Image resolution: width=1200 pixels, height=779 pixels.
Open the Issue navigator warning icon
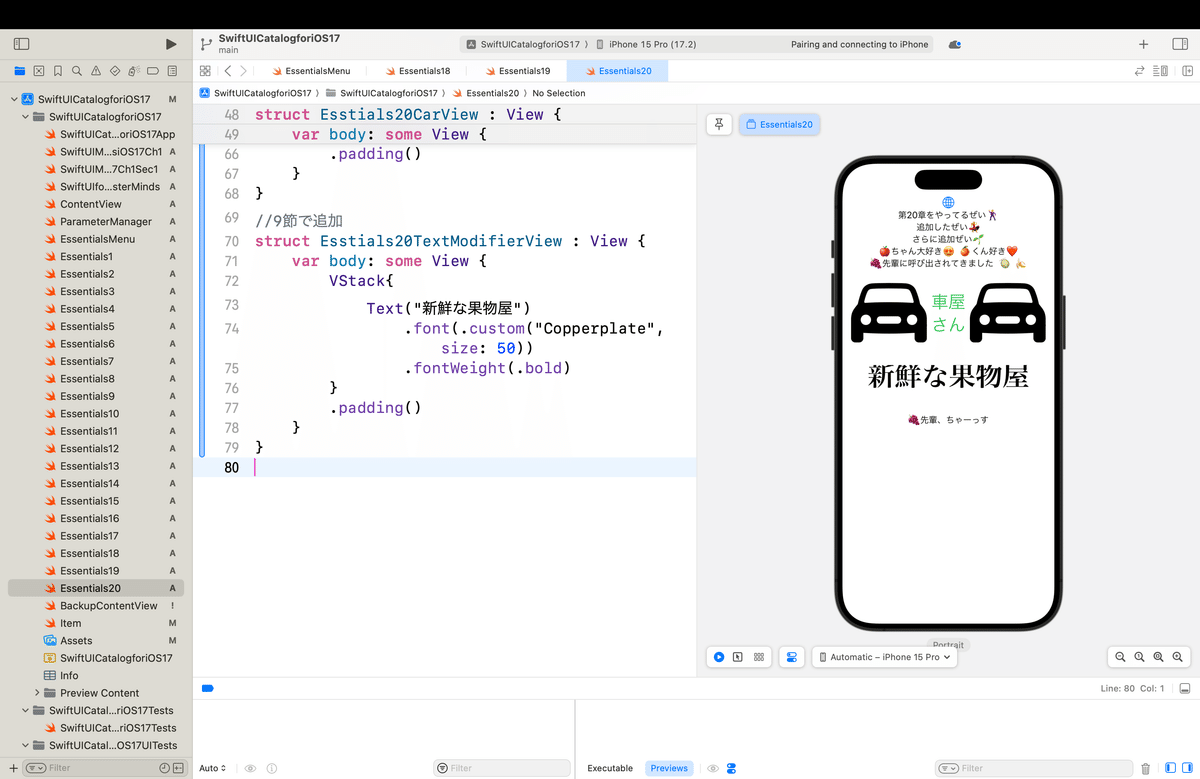click(x=96, y=71)
